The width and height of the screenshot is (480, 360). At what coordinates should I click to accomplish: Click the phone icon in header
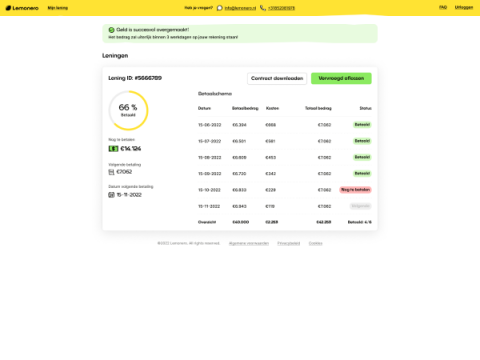click(263, 8)
